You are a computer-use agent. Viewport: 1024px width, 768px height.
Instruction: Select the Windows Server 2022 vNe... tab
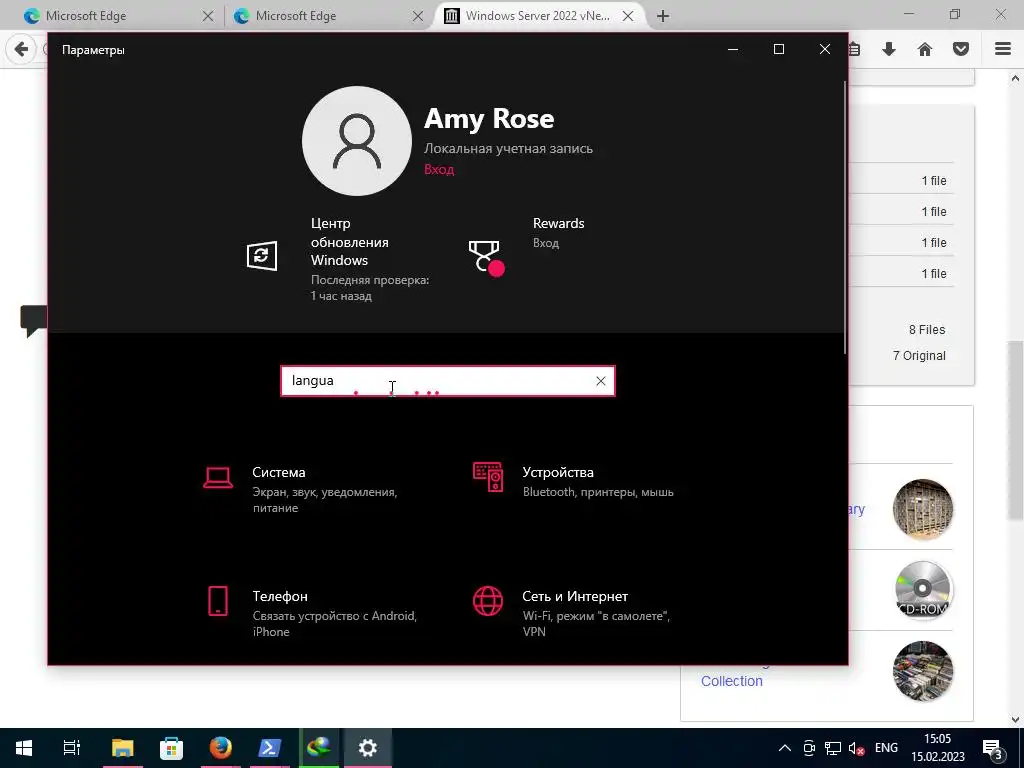pos(539,16)
